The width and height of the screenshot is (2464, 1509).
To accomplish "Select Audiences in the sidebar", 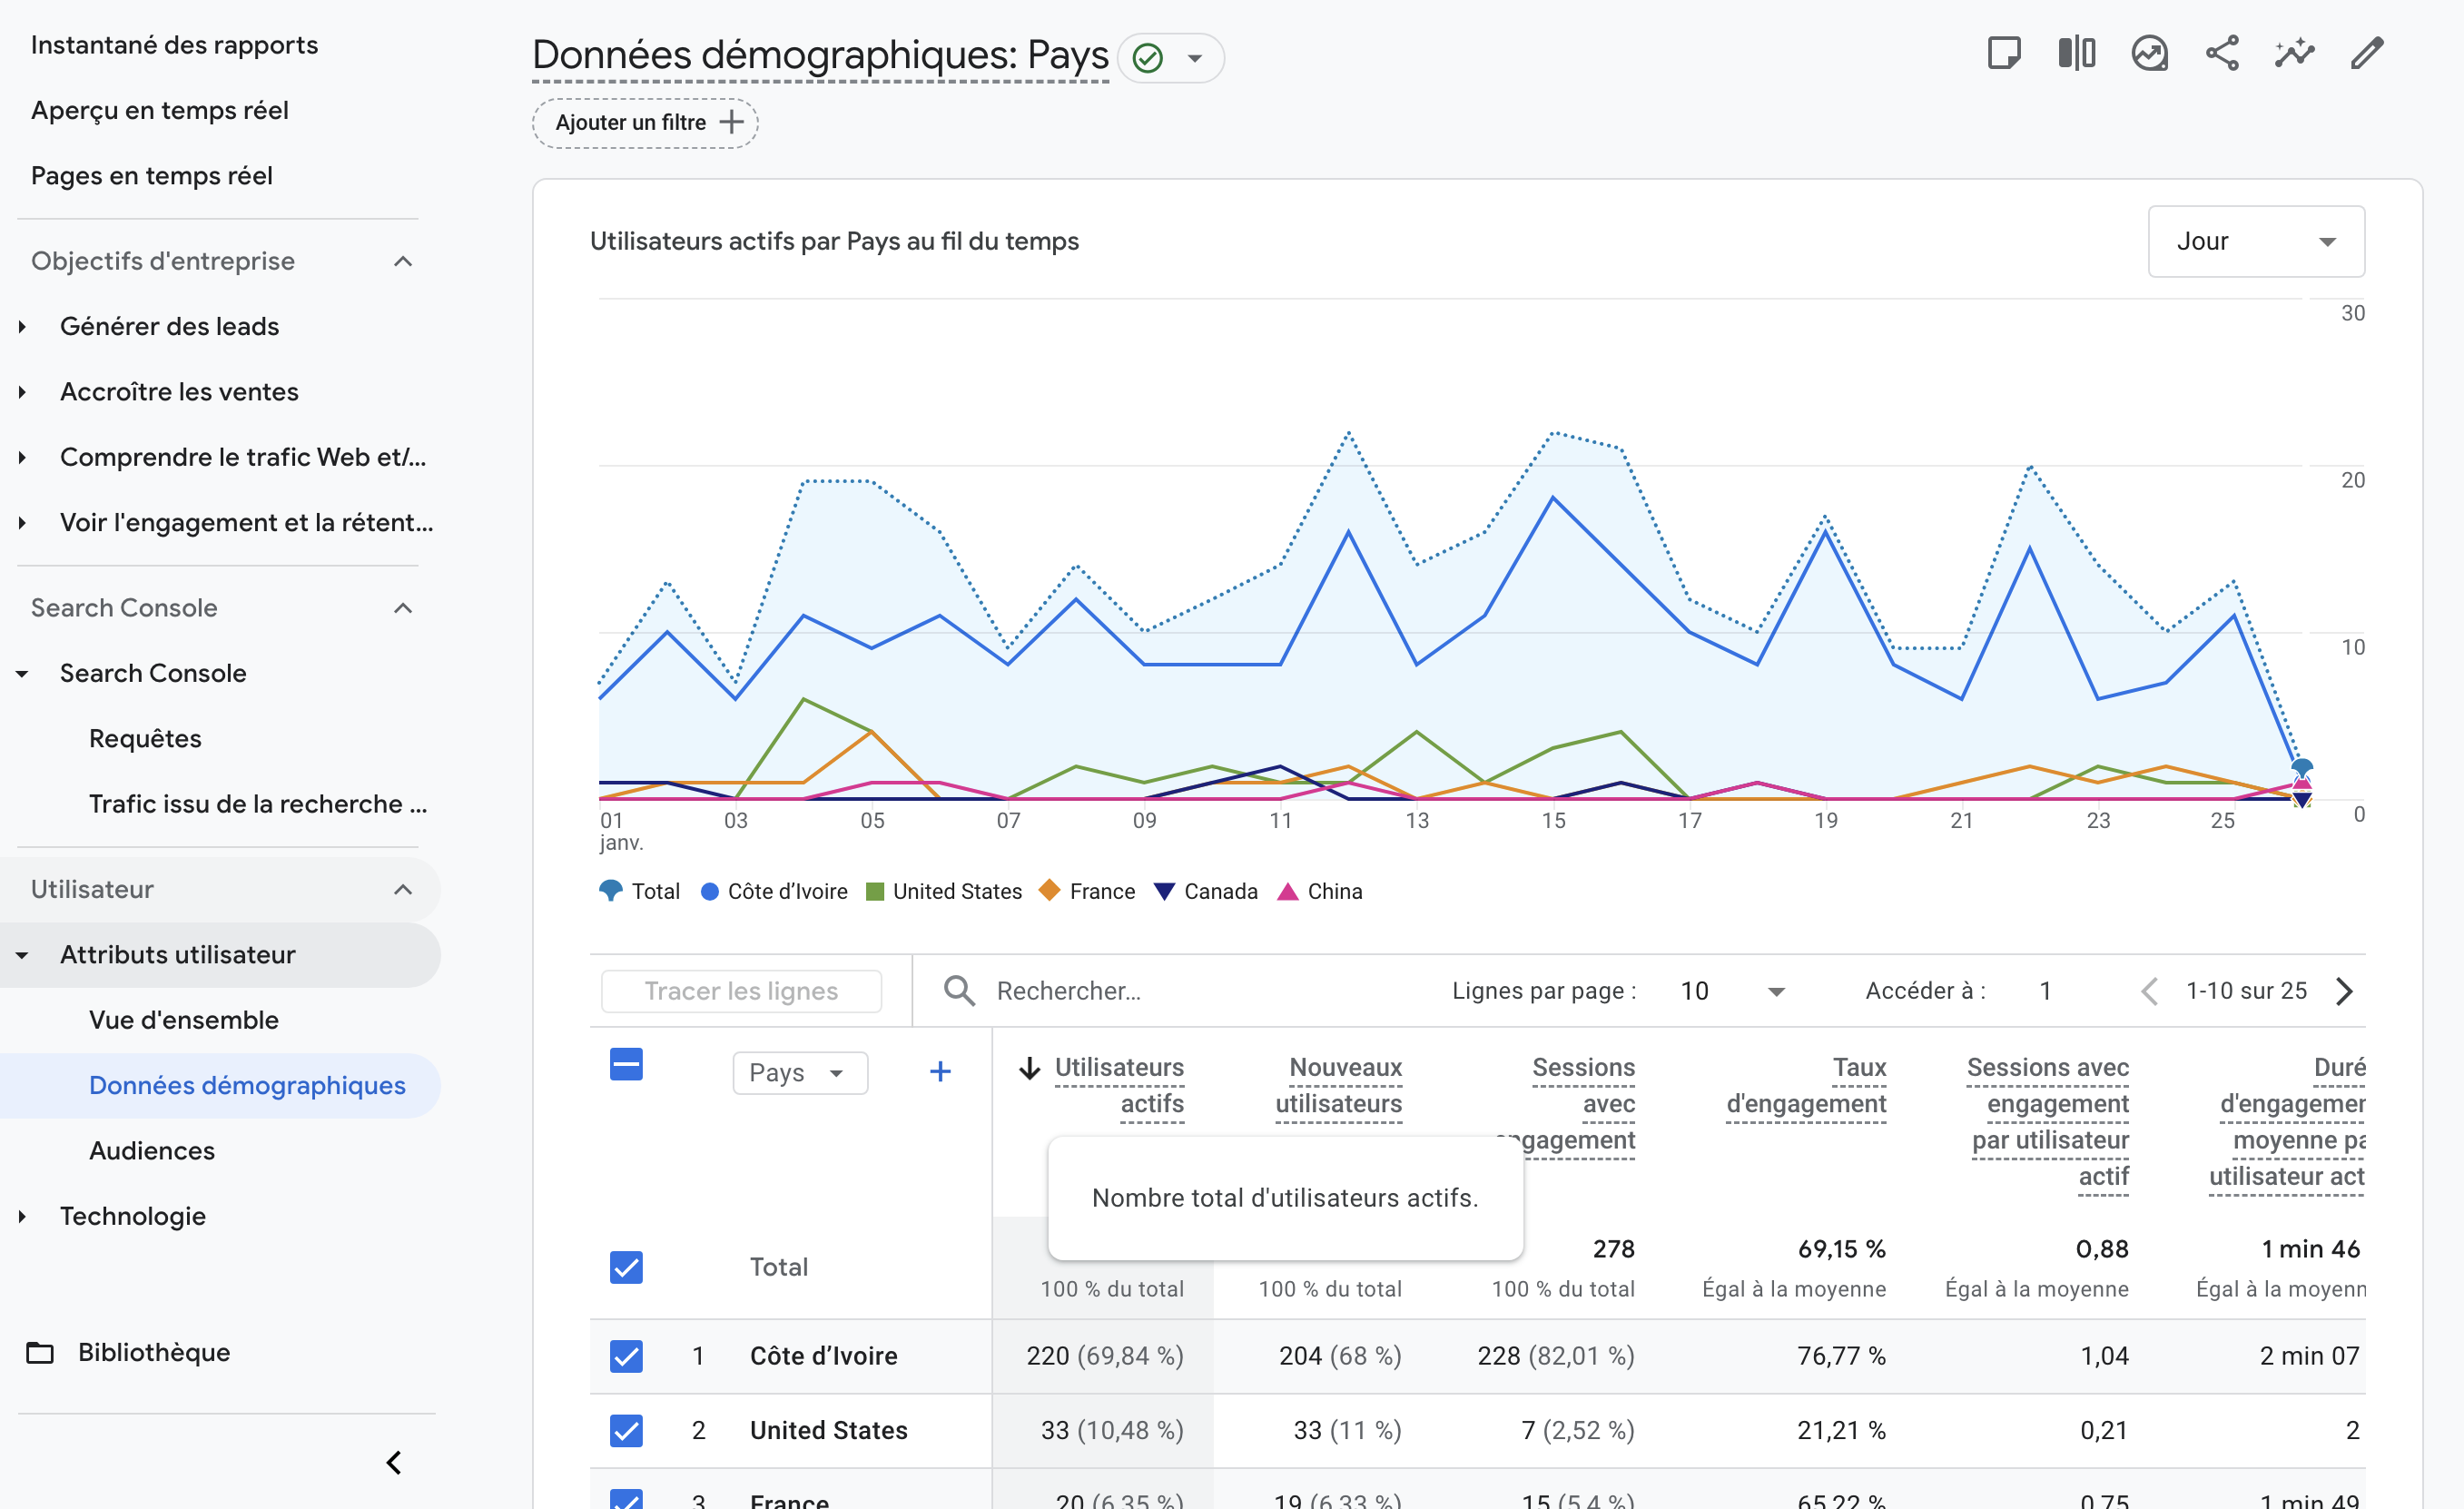I will click(x=152, y=1150).
